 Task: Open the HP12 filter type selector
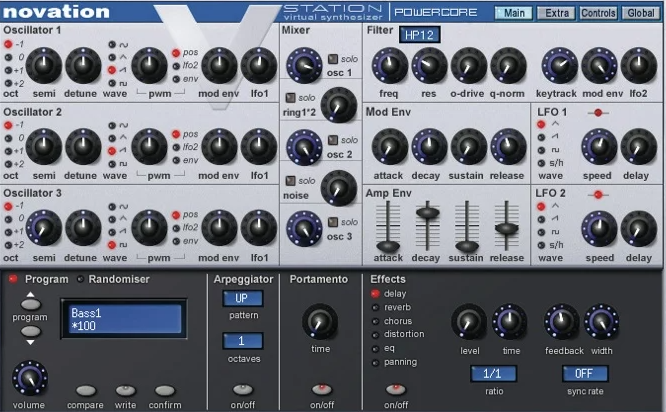tap(419, 35)
